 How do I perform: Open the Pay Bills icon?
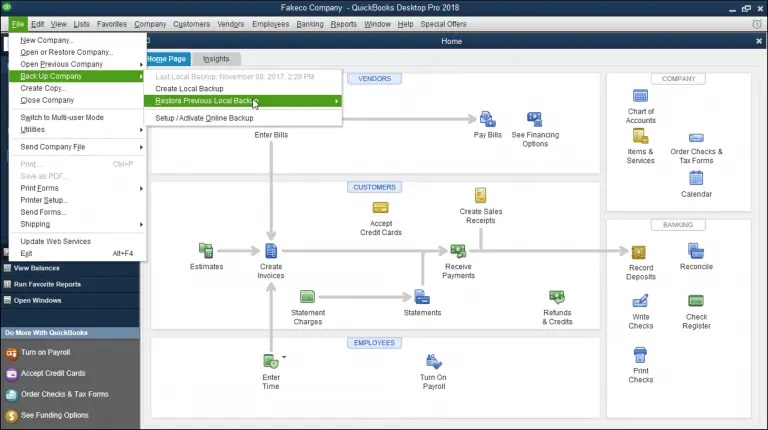[x=487, y=119]
